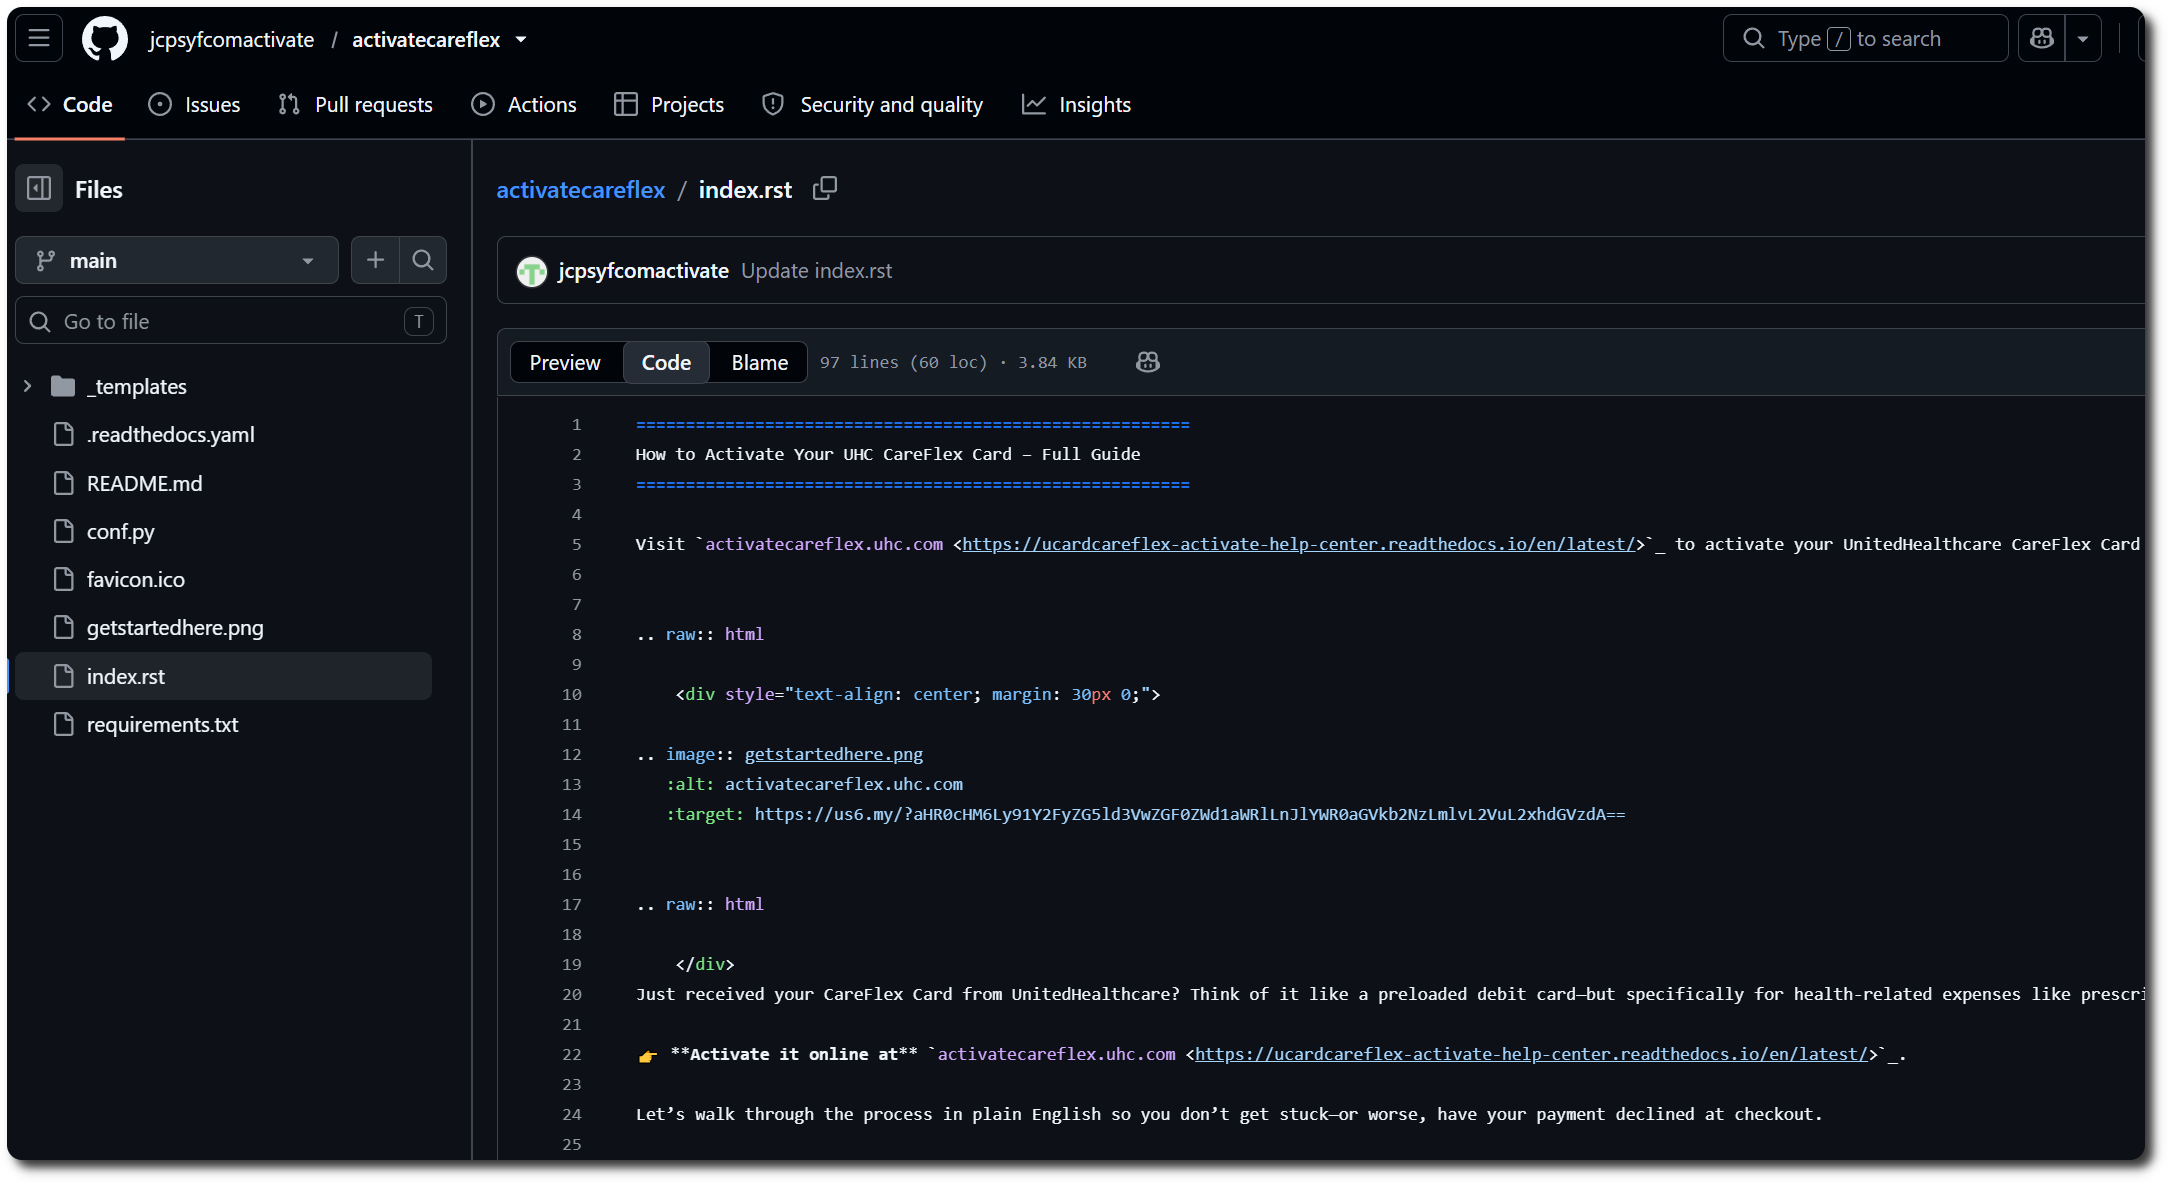2168x1183 pixels.
Task: Click the file size text 3.84 KB
Action: coord(1052,362)
